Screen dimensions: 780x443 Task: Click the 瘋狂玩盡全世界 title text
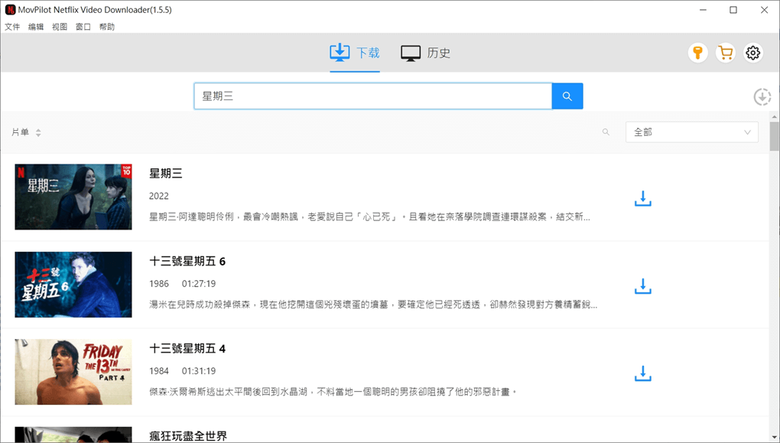(188, 436)
